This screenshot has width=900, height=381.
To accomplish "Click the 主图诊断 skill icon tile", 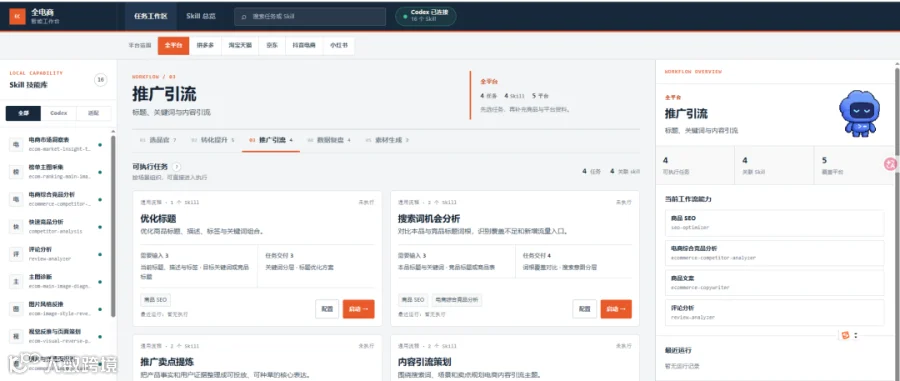I will 16,281.
